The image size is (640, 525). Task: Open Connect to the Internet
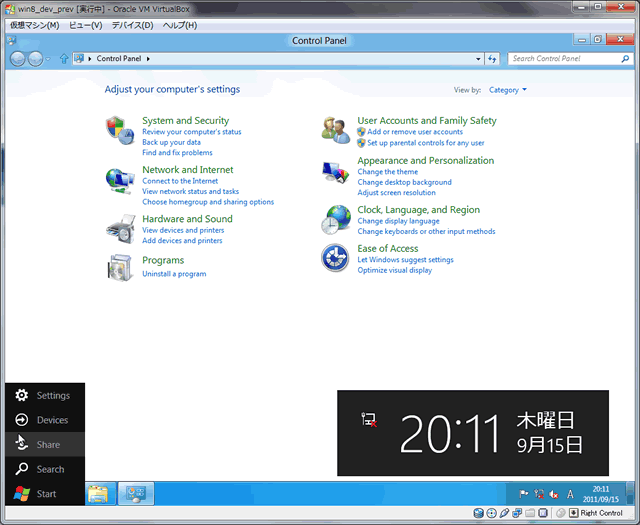coord(180,181)
